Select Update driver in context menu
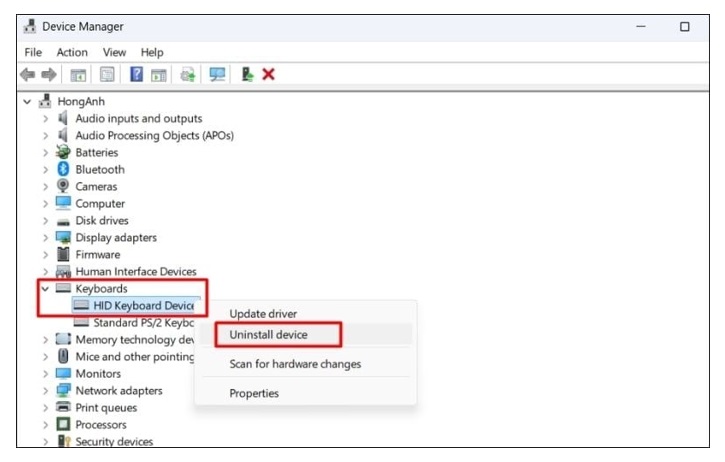The width and height of the screenshot is (725, 462). 263,314
